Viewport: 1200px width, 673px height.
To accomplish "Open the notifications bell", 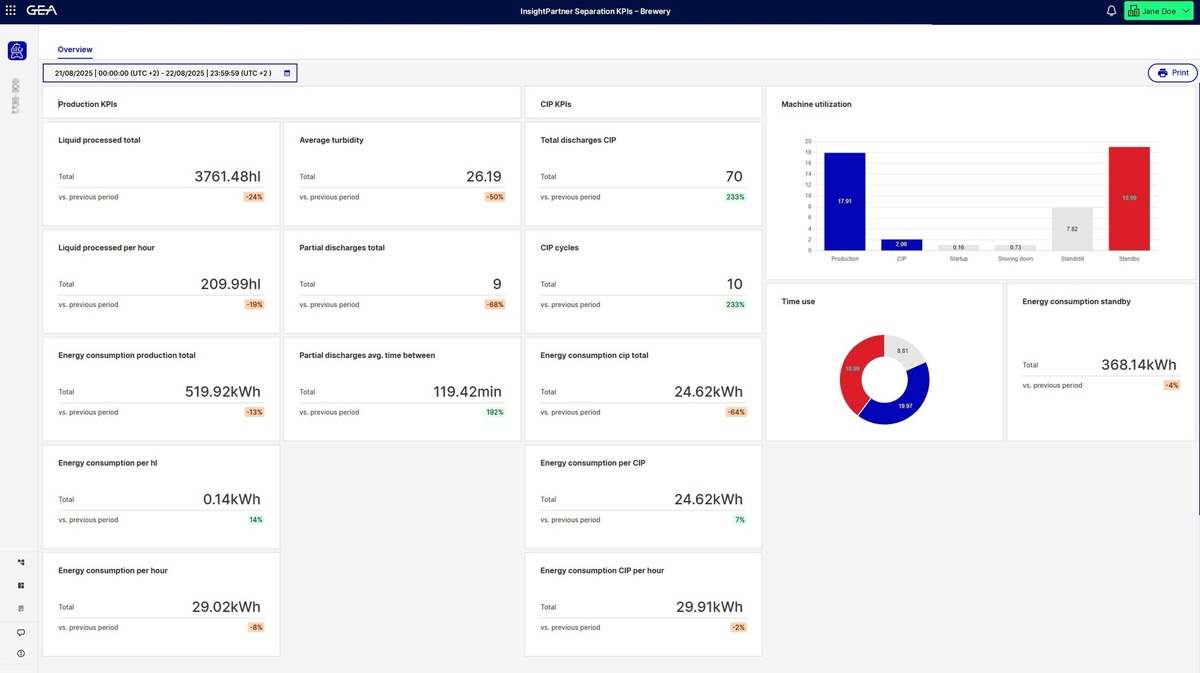I will (x=1111, y=11).
